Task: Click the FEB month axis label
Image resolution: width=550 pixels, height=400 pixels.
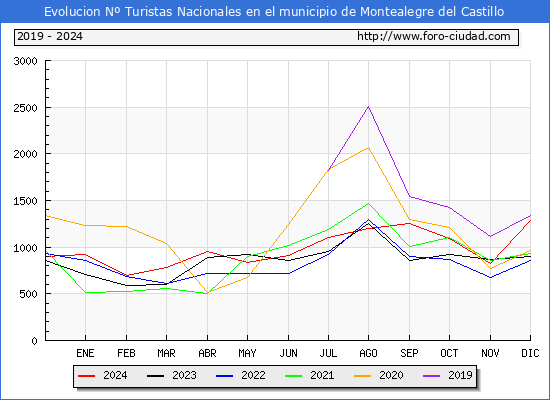Action: point(126,353)
